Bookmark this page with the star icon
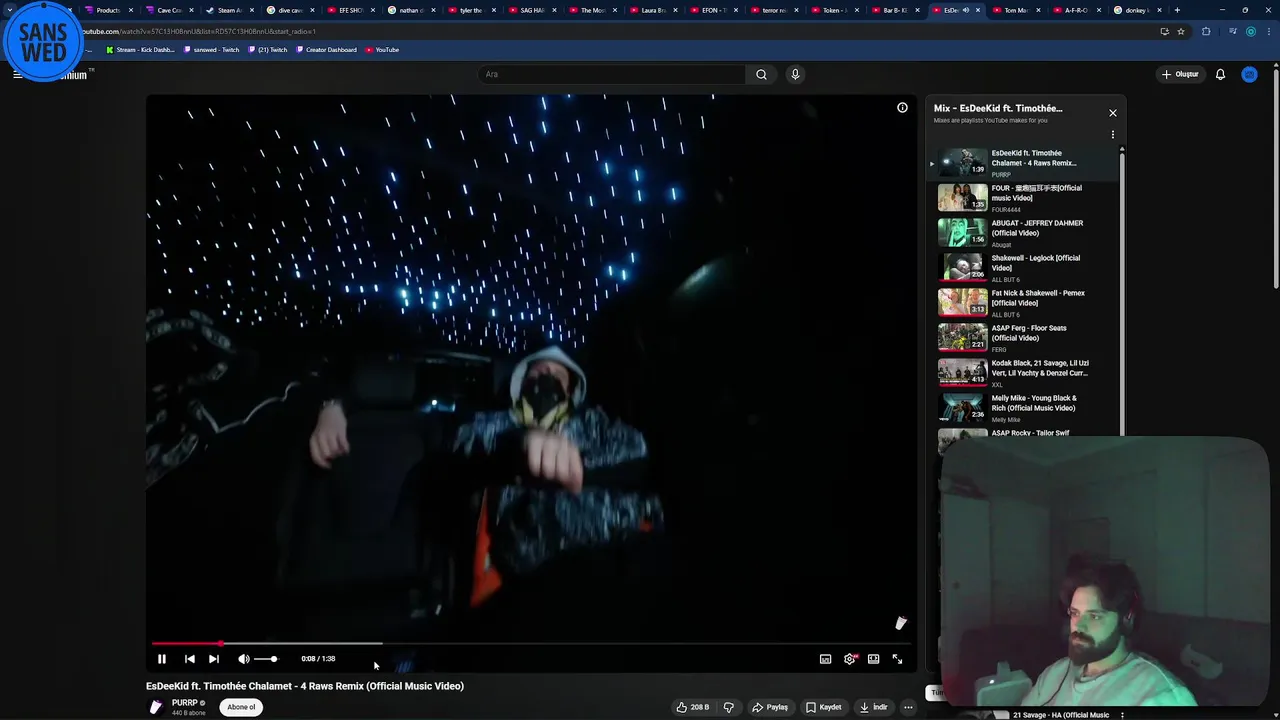This screenshot has width=1280, height=720. coord(1180,31)
